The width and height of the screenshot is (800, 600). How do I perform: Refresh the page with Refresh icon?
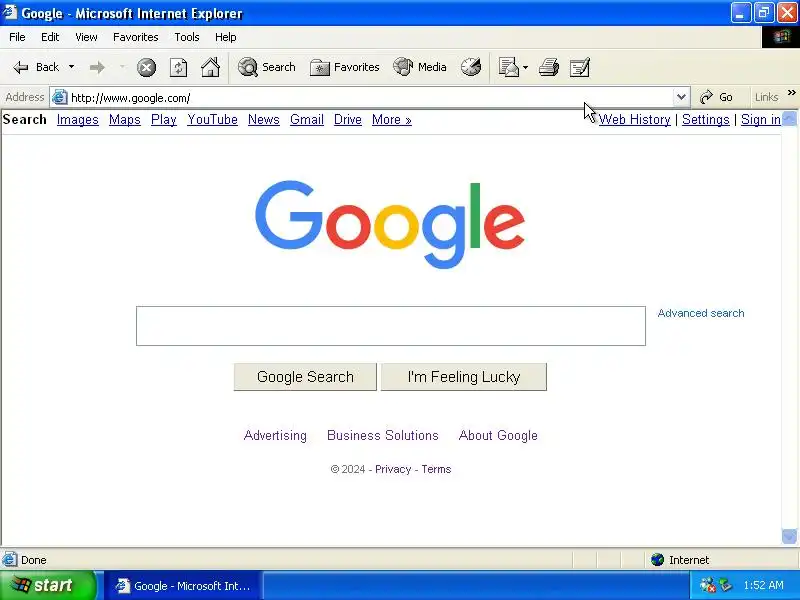(x=178, y=67)
